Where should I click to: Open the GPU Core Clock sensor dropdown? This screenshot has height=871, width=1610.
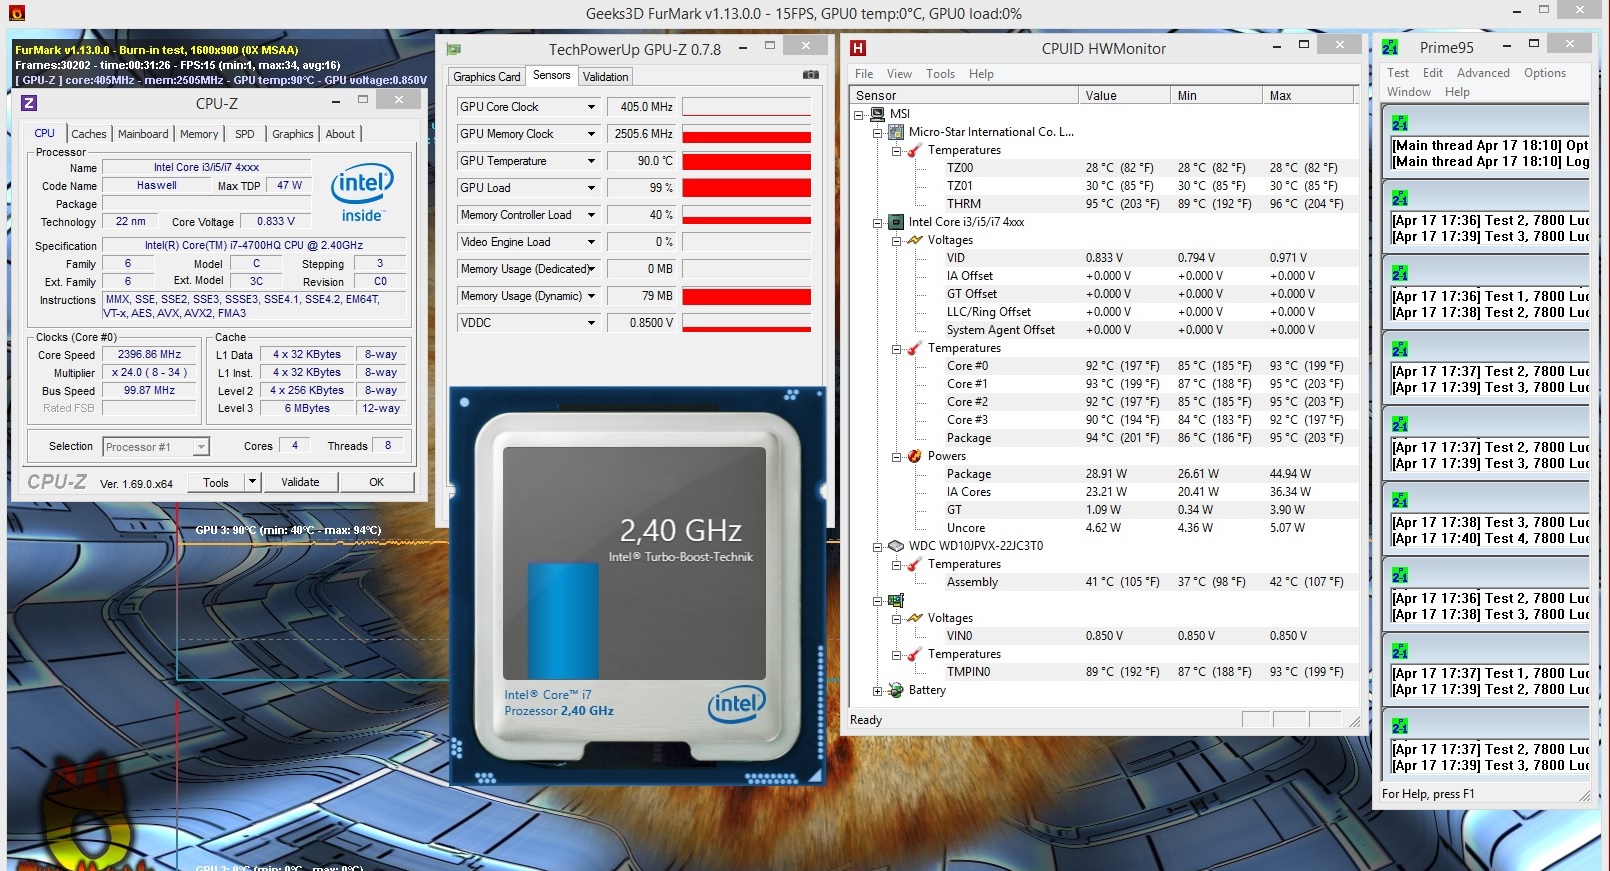click(x=591, y=107)
